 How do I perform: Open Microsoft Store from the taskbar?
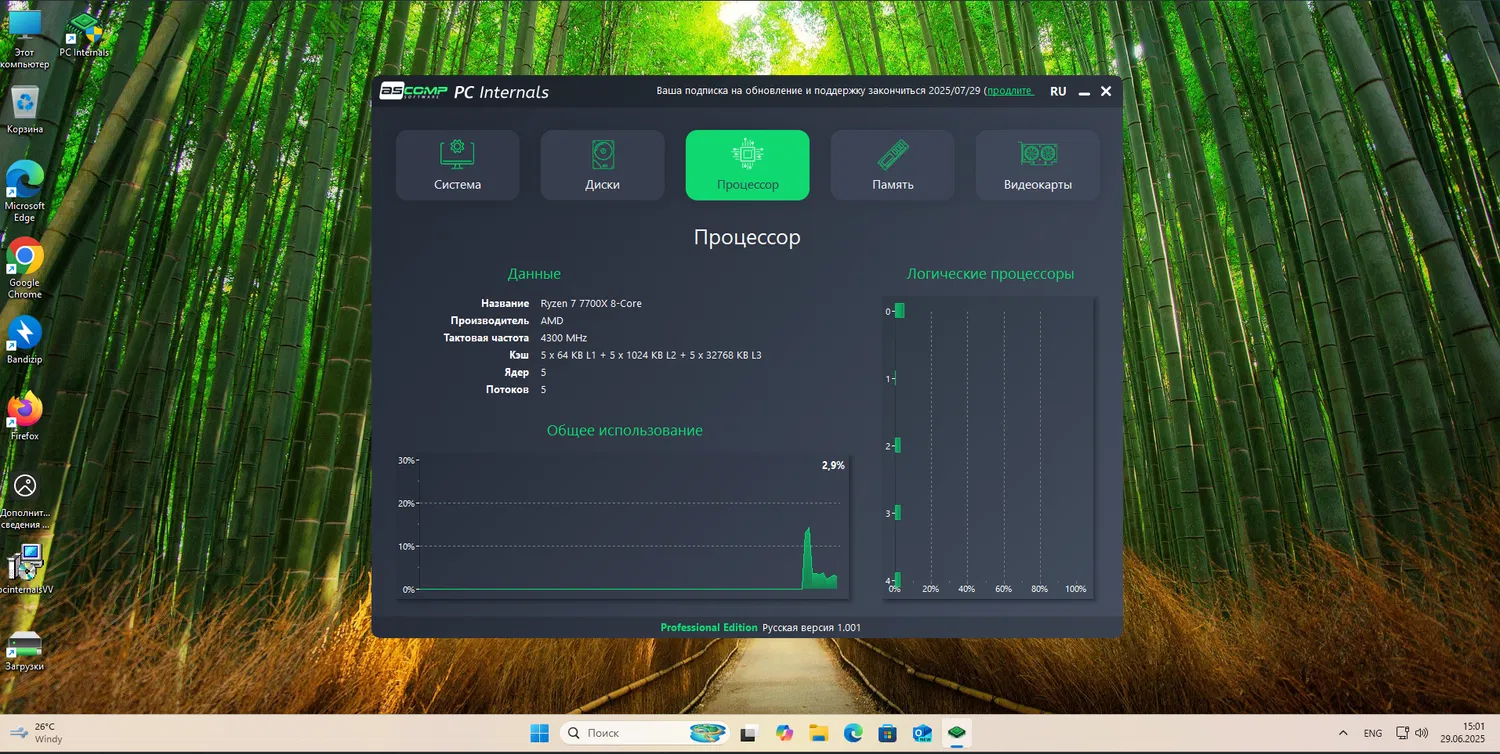[887, 734]
